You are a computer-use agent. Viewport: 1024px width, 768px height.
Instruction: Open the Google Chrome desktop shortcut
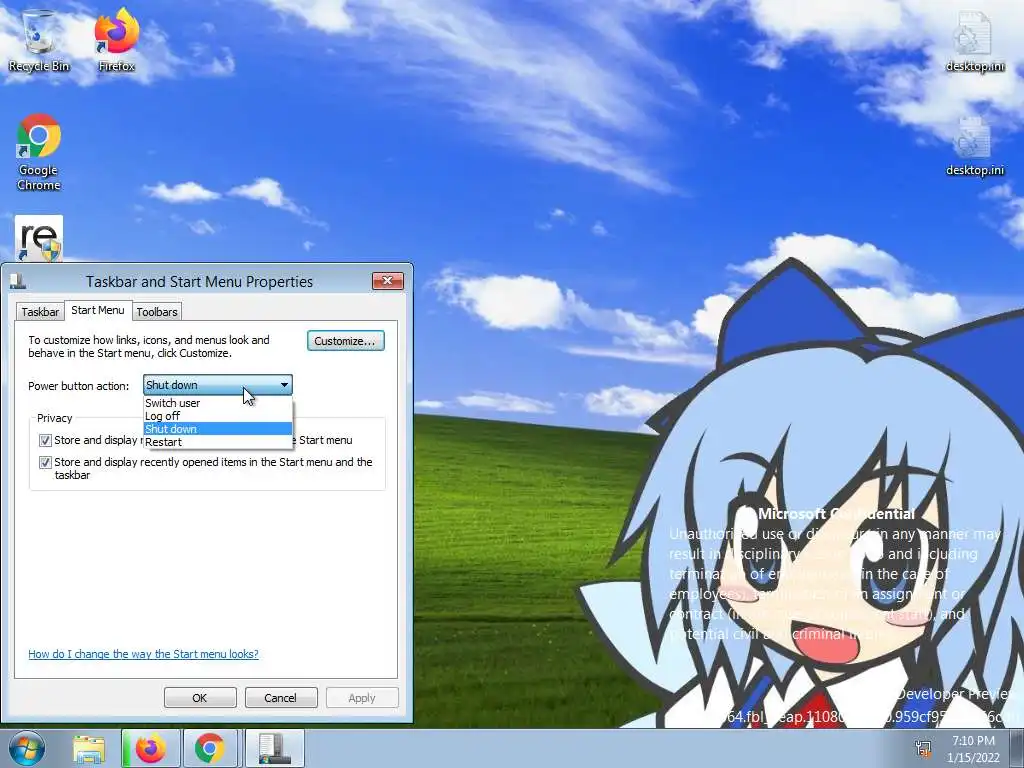(39, 152)
